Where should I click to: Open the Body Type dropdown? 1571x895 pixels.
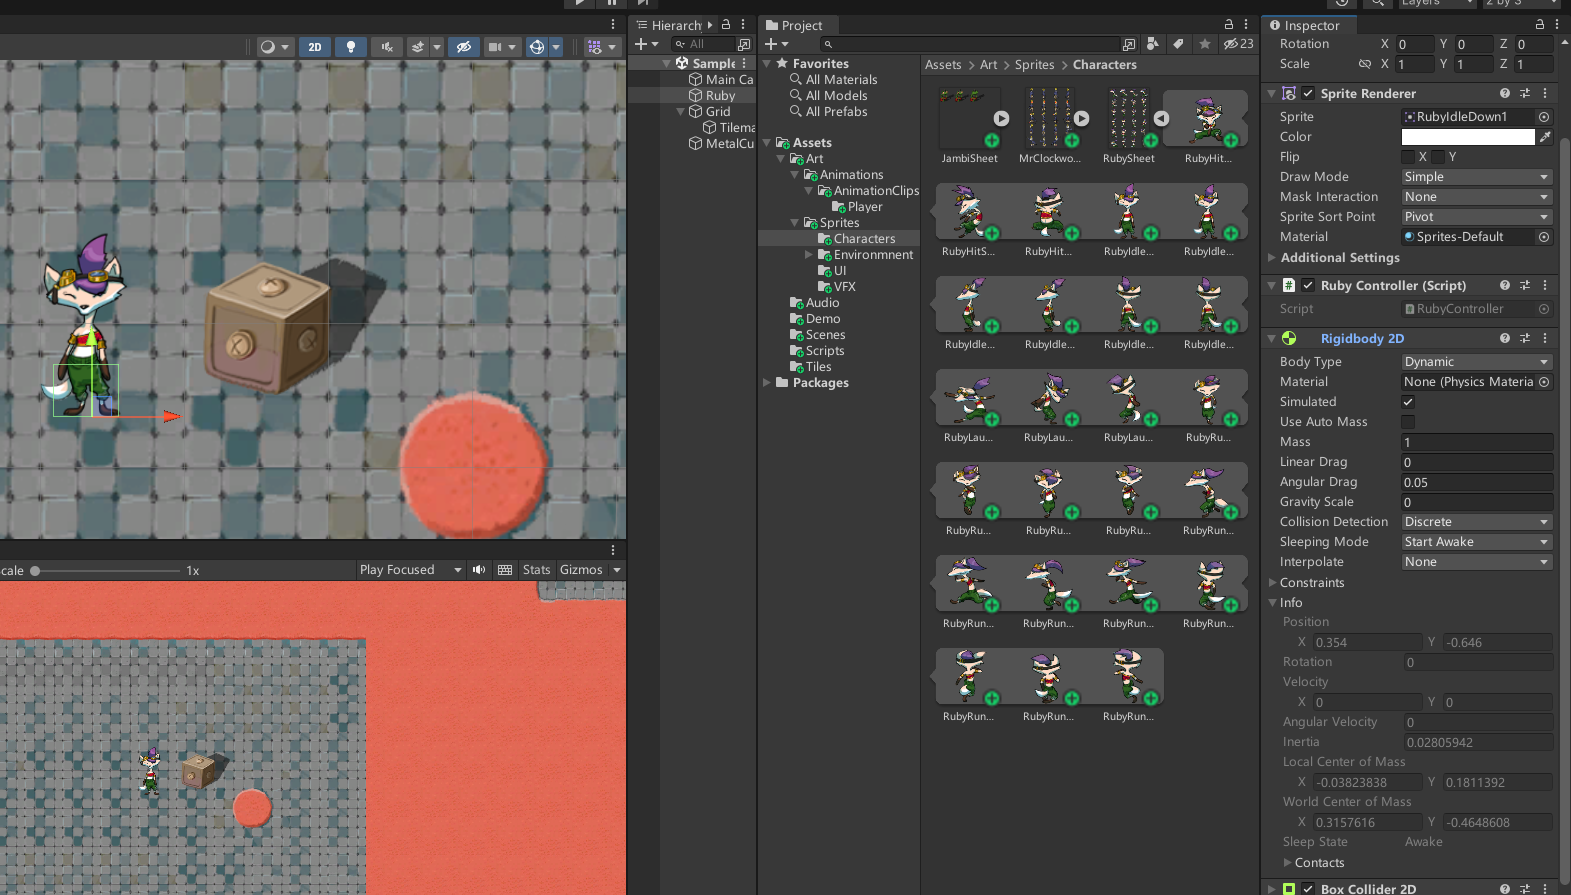[1476, 362]
